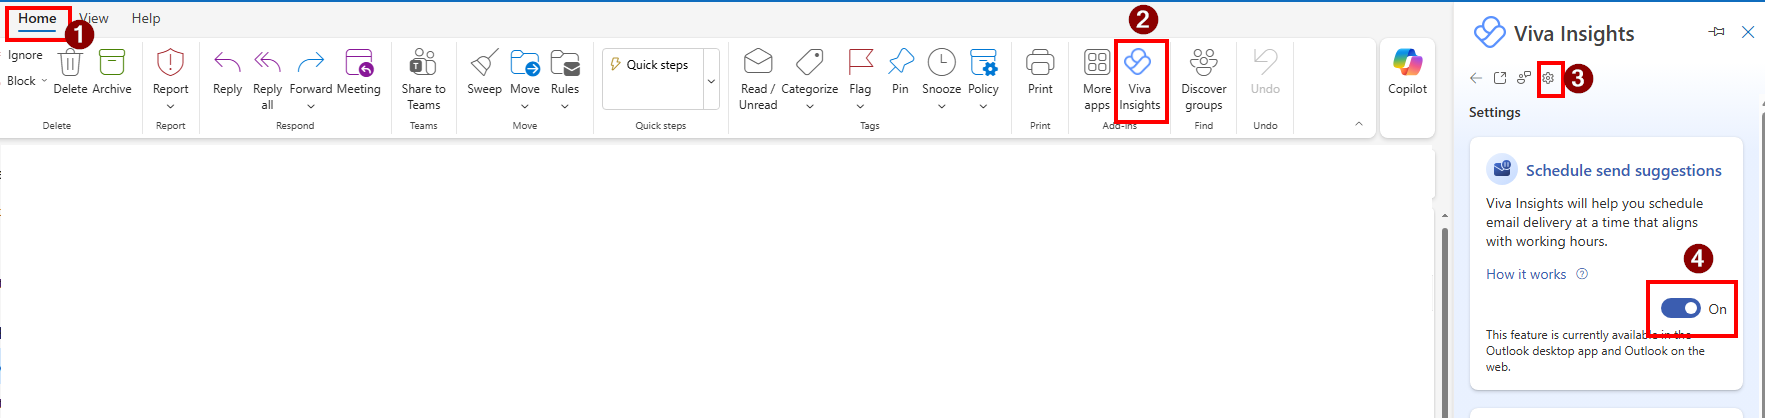This screenshot has height=418, width=1765.
Task: Open the Policy icon
Action: (983, 62)
